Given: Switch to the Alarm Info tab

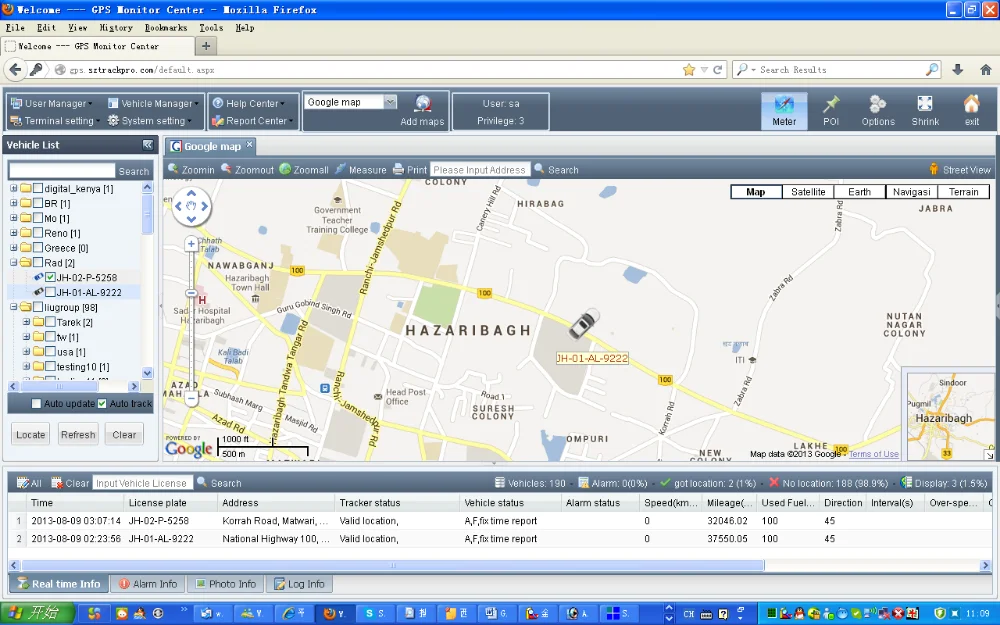Looking at the screenshot, I should tap(148, 584).
